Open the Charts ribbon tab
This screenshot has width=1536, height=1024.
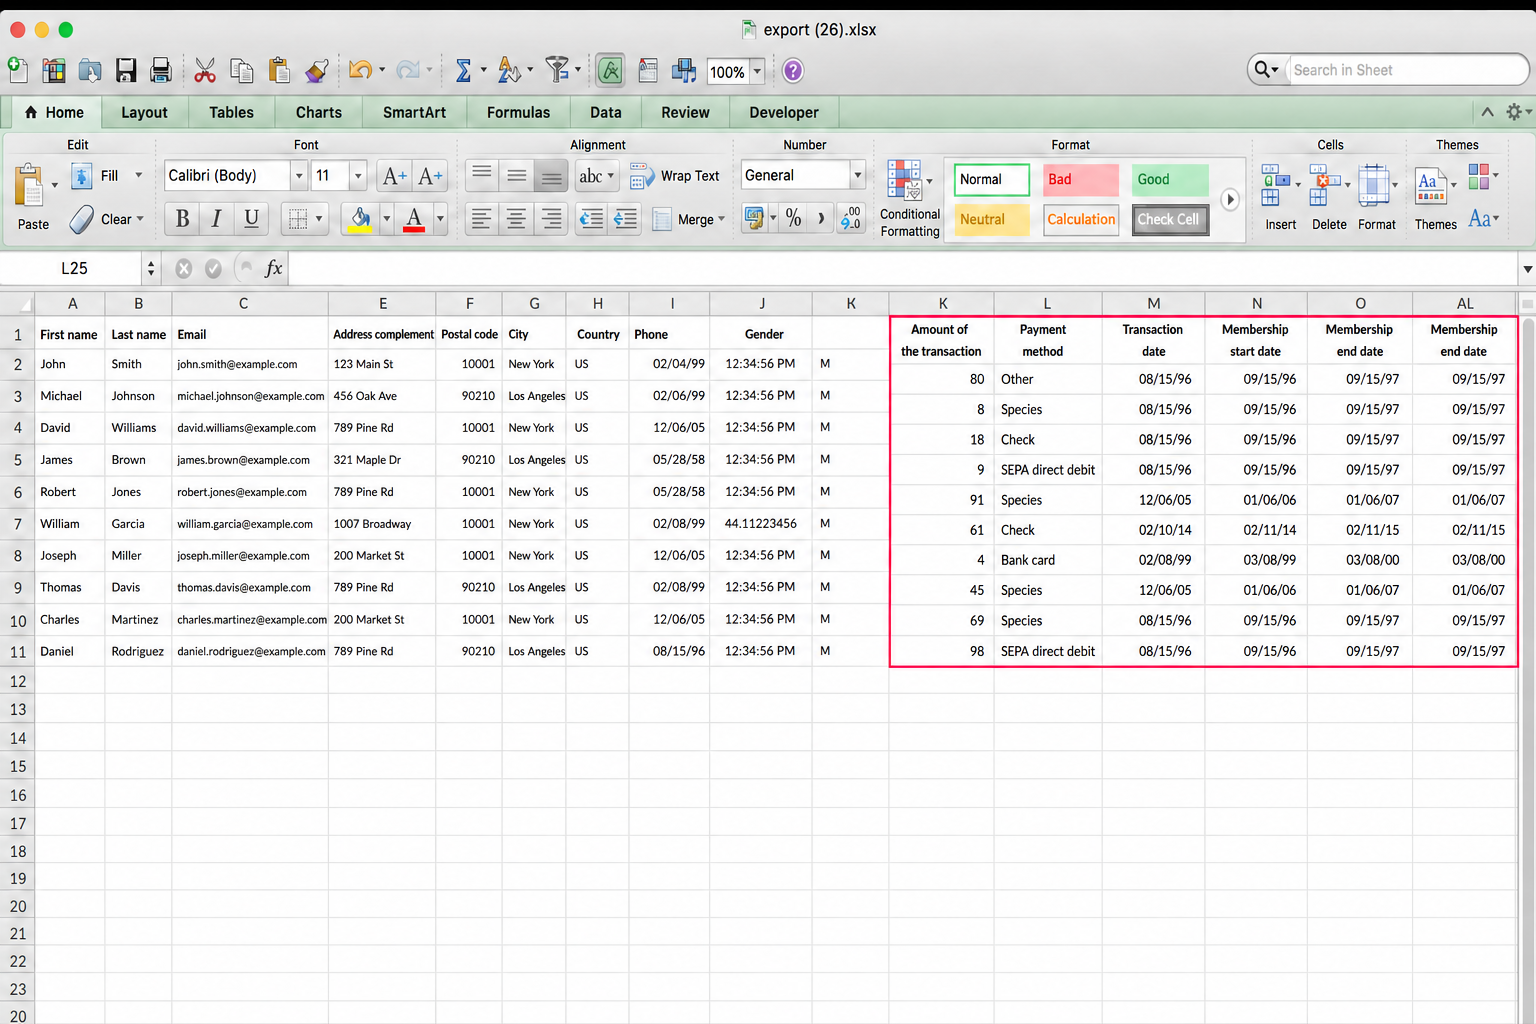[319, 112]
